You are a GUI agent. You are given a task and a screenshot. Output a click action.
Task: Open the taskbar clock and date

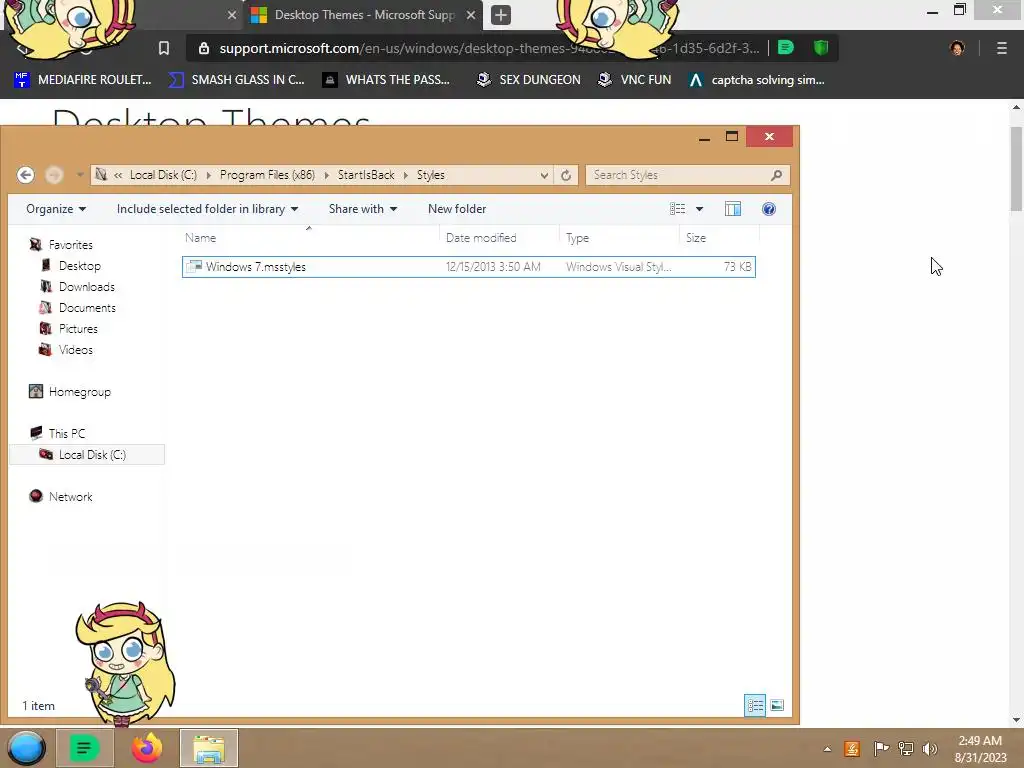click(x=980, y=749)
